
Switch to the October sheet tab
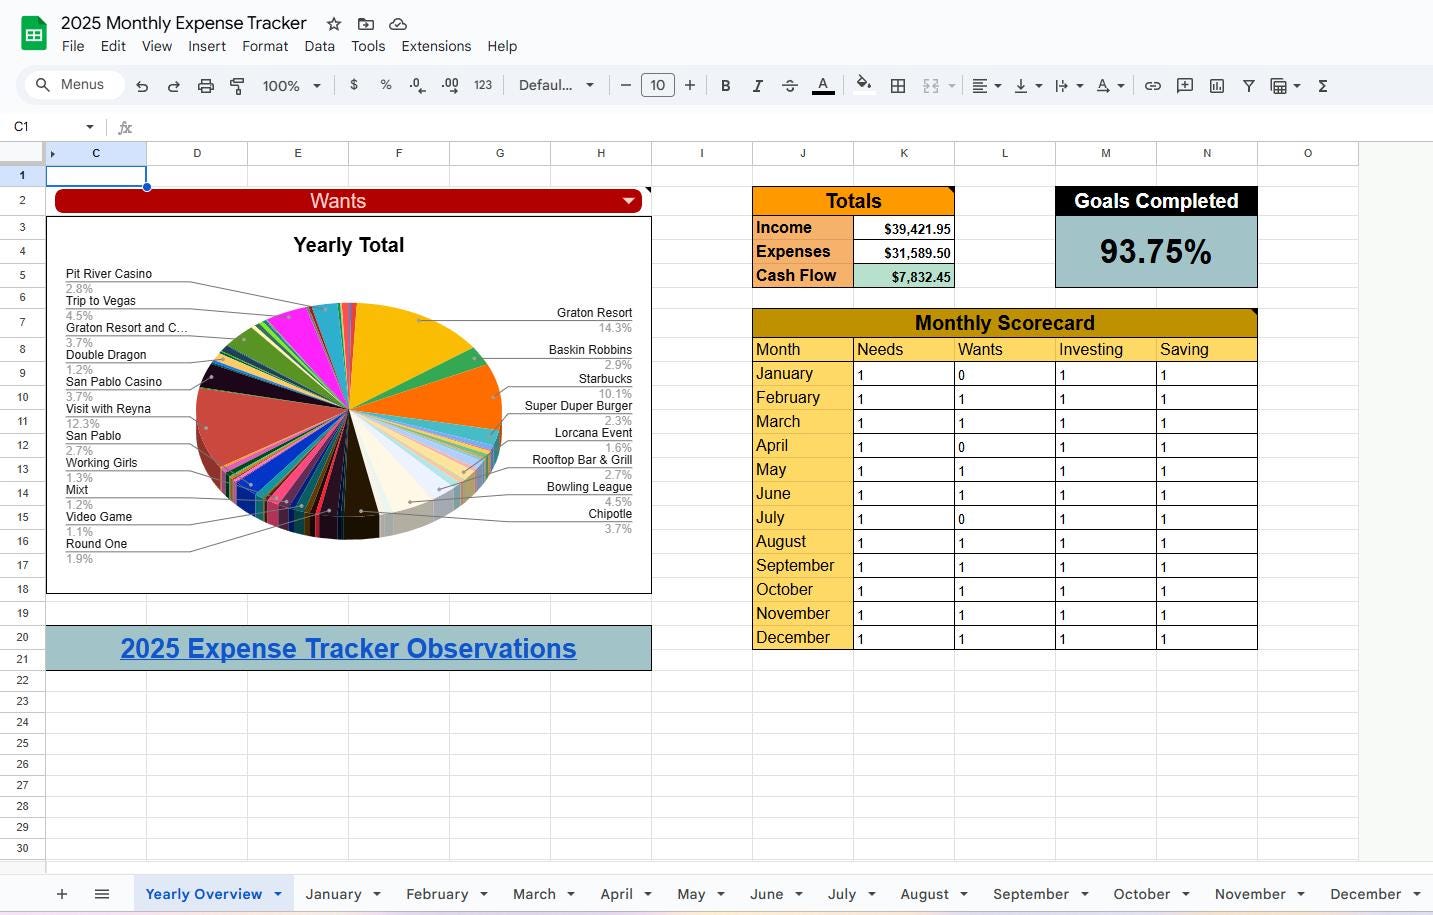coord(1141,894)
